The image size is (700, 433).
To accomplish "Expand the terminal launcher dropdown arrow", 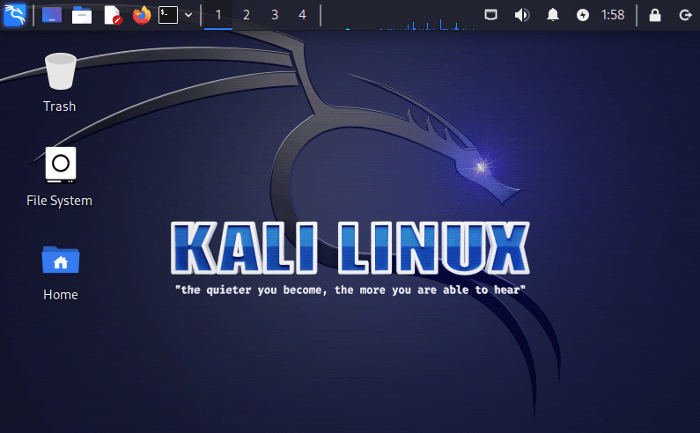I will tap(189, 15).
